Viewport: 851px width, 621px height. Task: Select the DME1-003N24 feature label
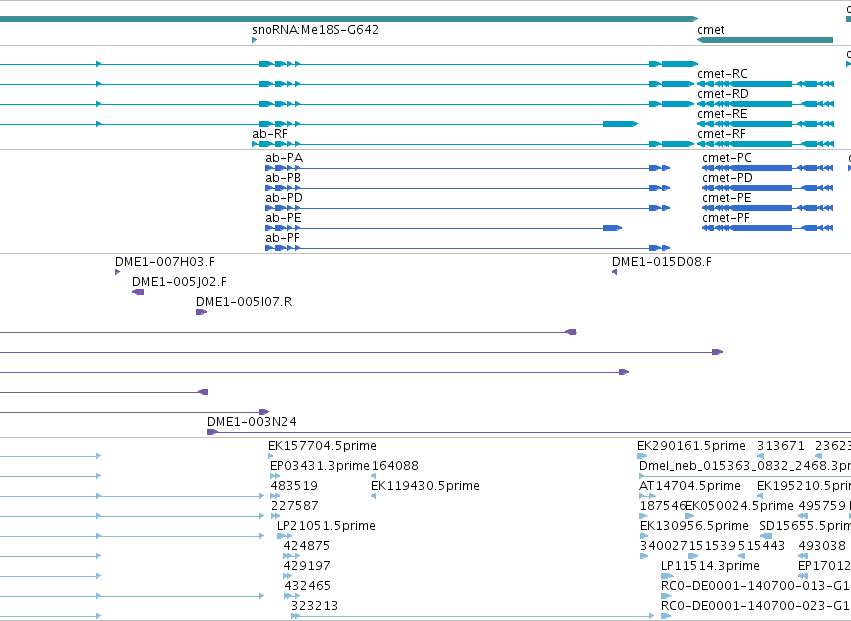click(x=252, y=422)
